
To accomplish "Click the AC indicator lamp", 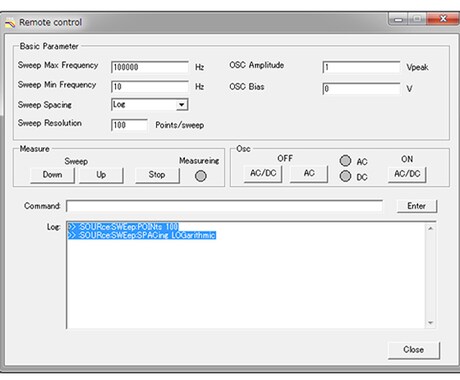I will coord(345,161).
